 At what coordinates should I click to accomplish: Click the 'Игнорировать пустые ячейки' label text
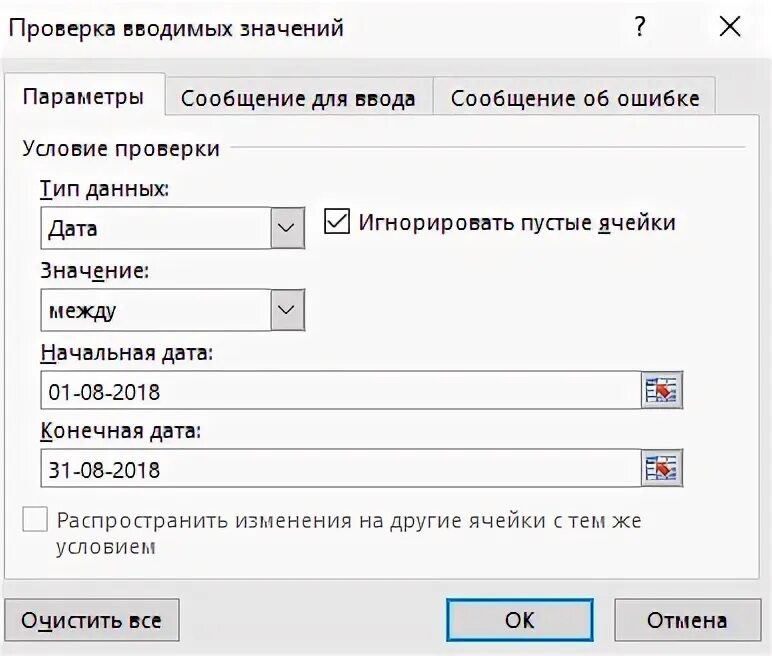(x=517, y=222)
